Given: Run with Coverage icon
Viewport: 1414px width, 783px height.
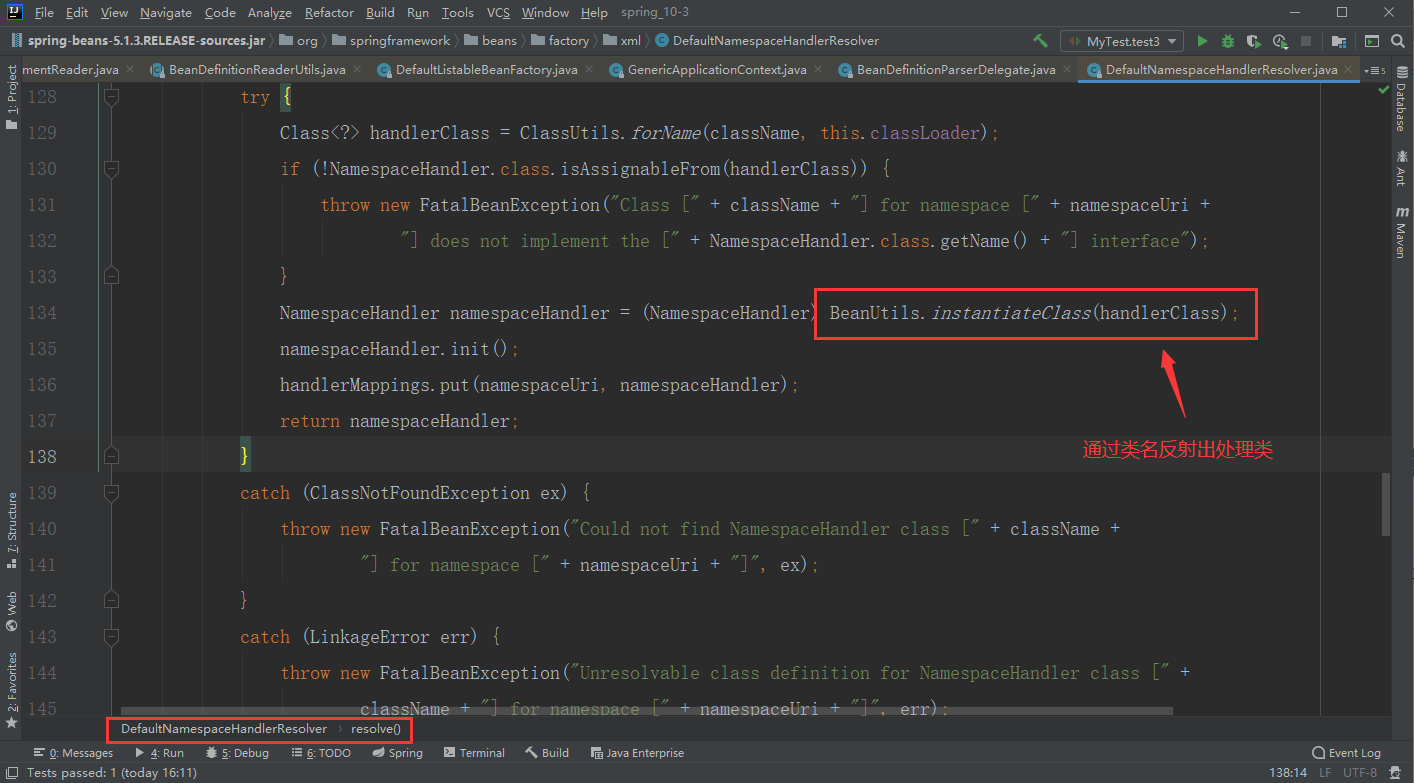Looking at the screenshot, I should tap(1254, 41).
